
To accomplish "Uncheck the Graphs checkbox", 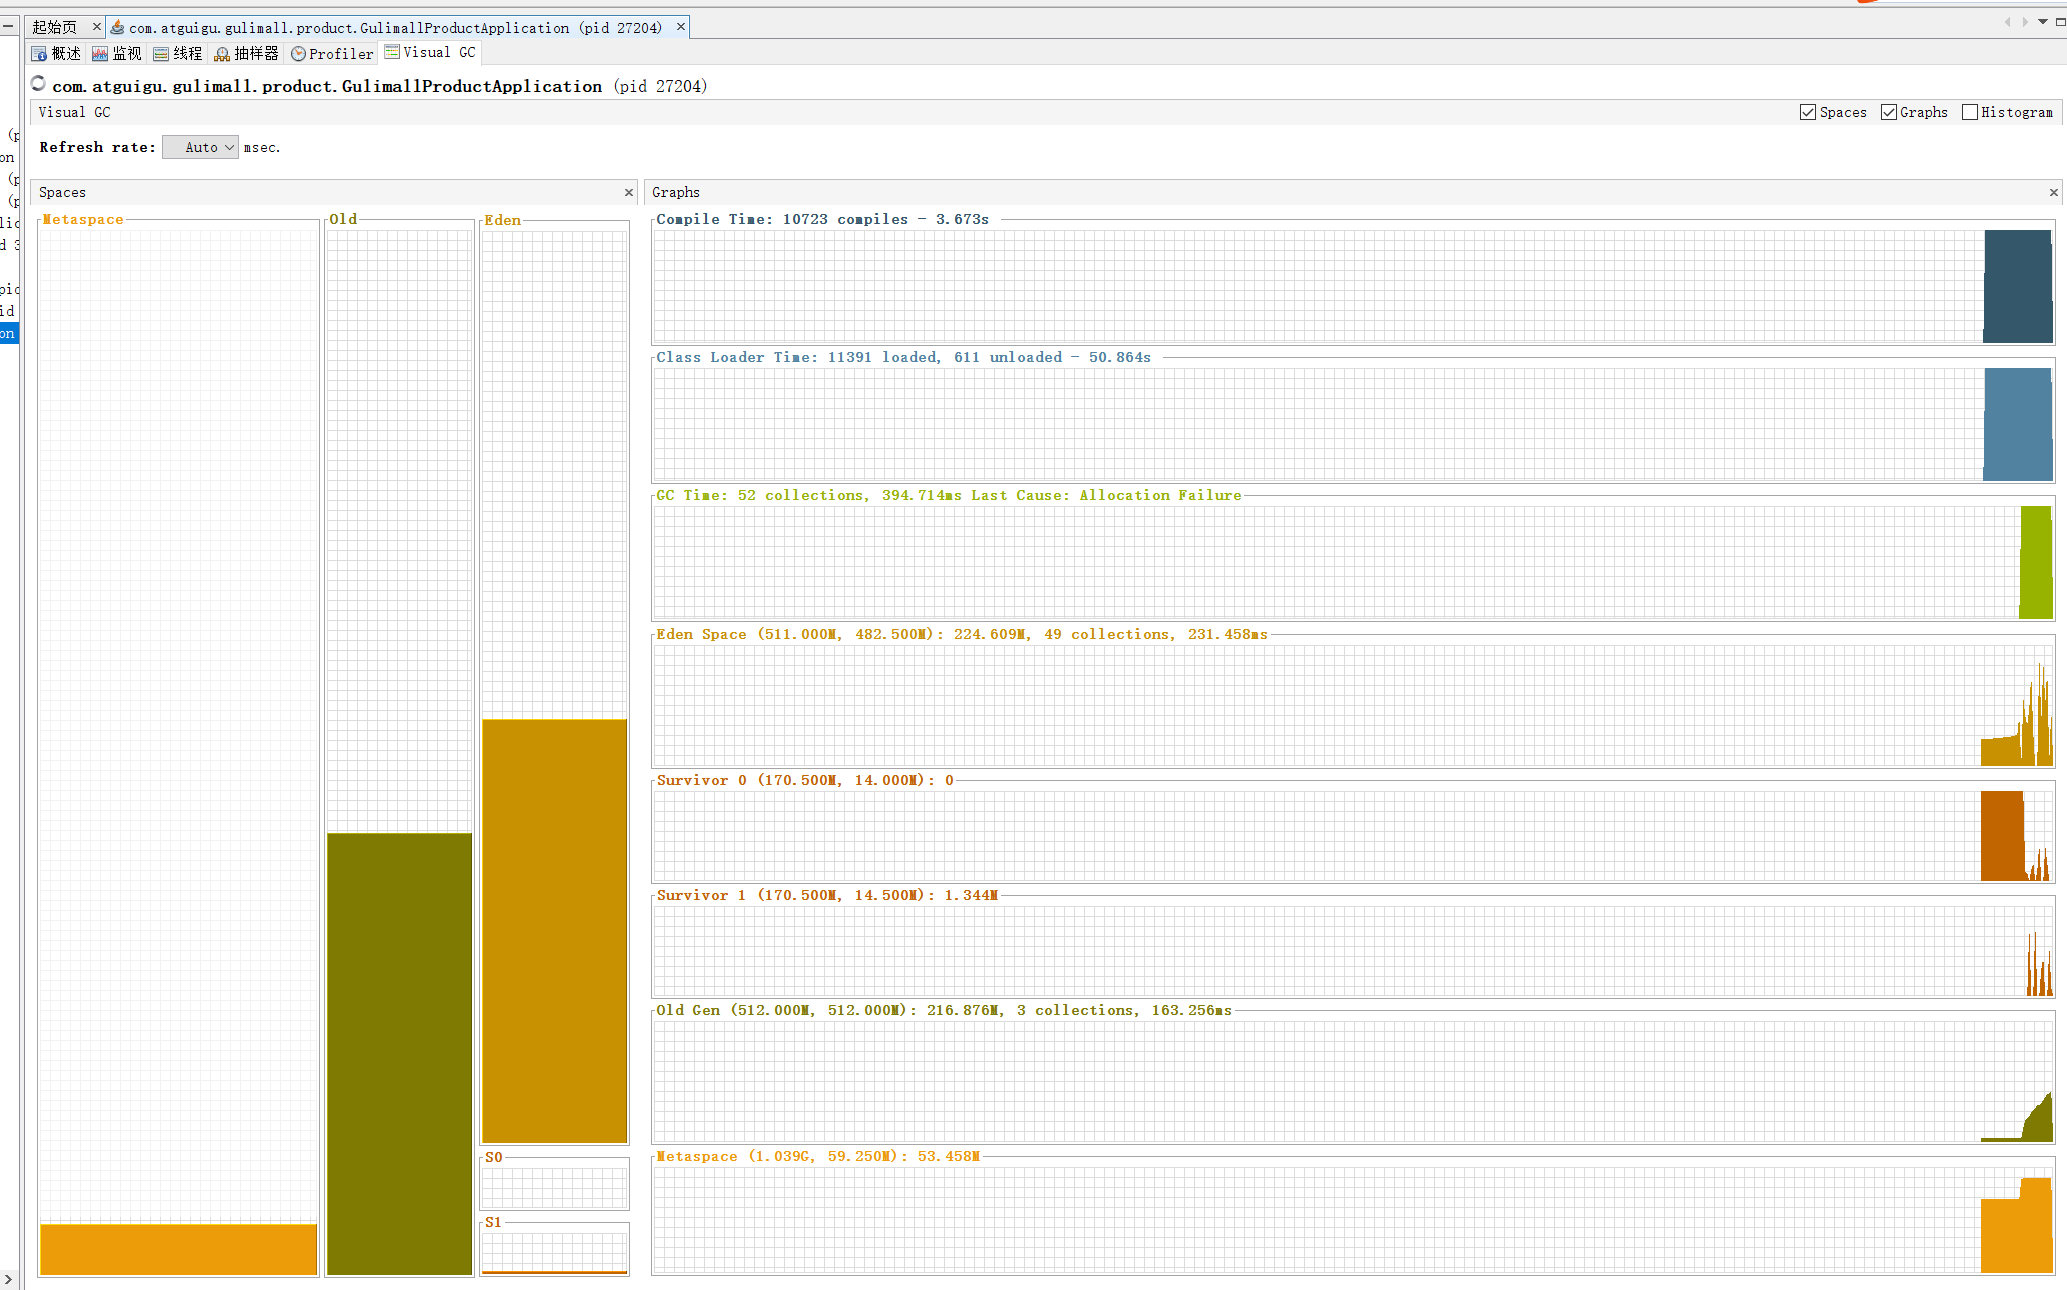I will pos(1889,113).
